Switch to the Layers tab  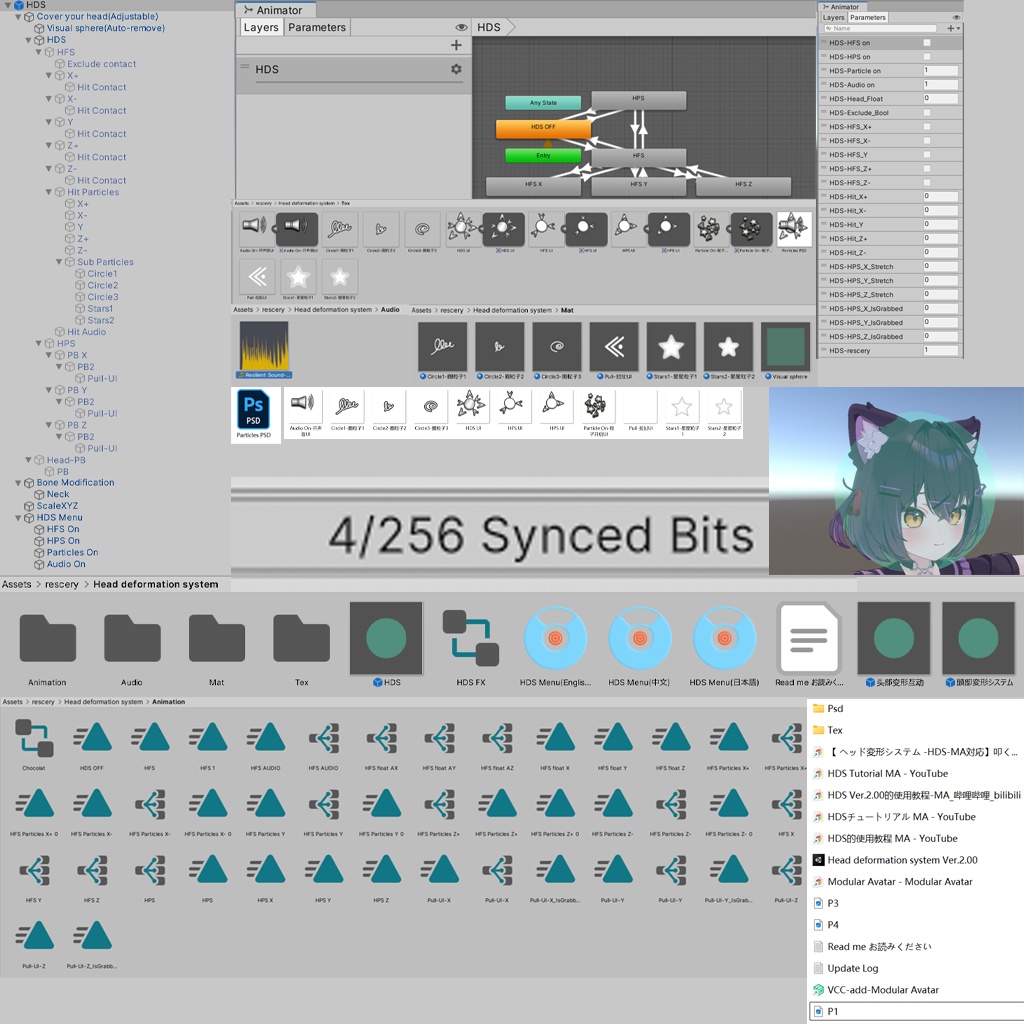coord(261,27)
